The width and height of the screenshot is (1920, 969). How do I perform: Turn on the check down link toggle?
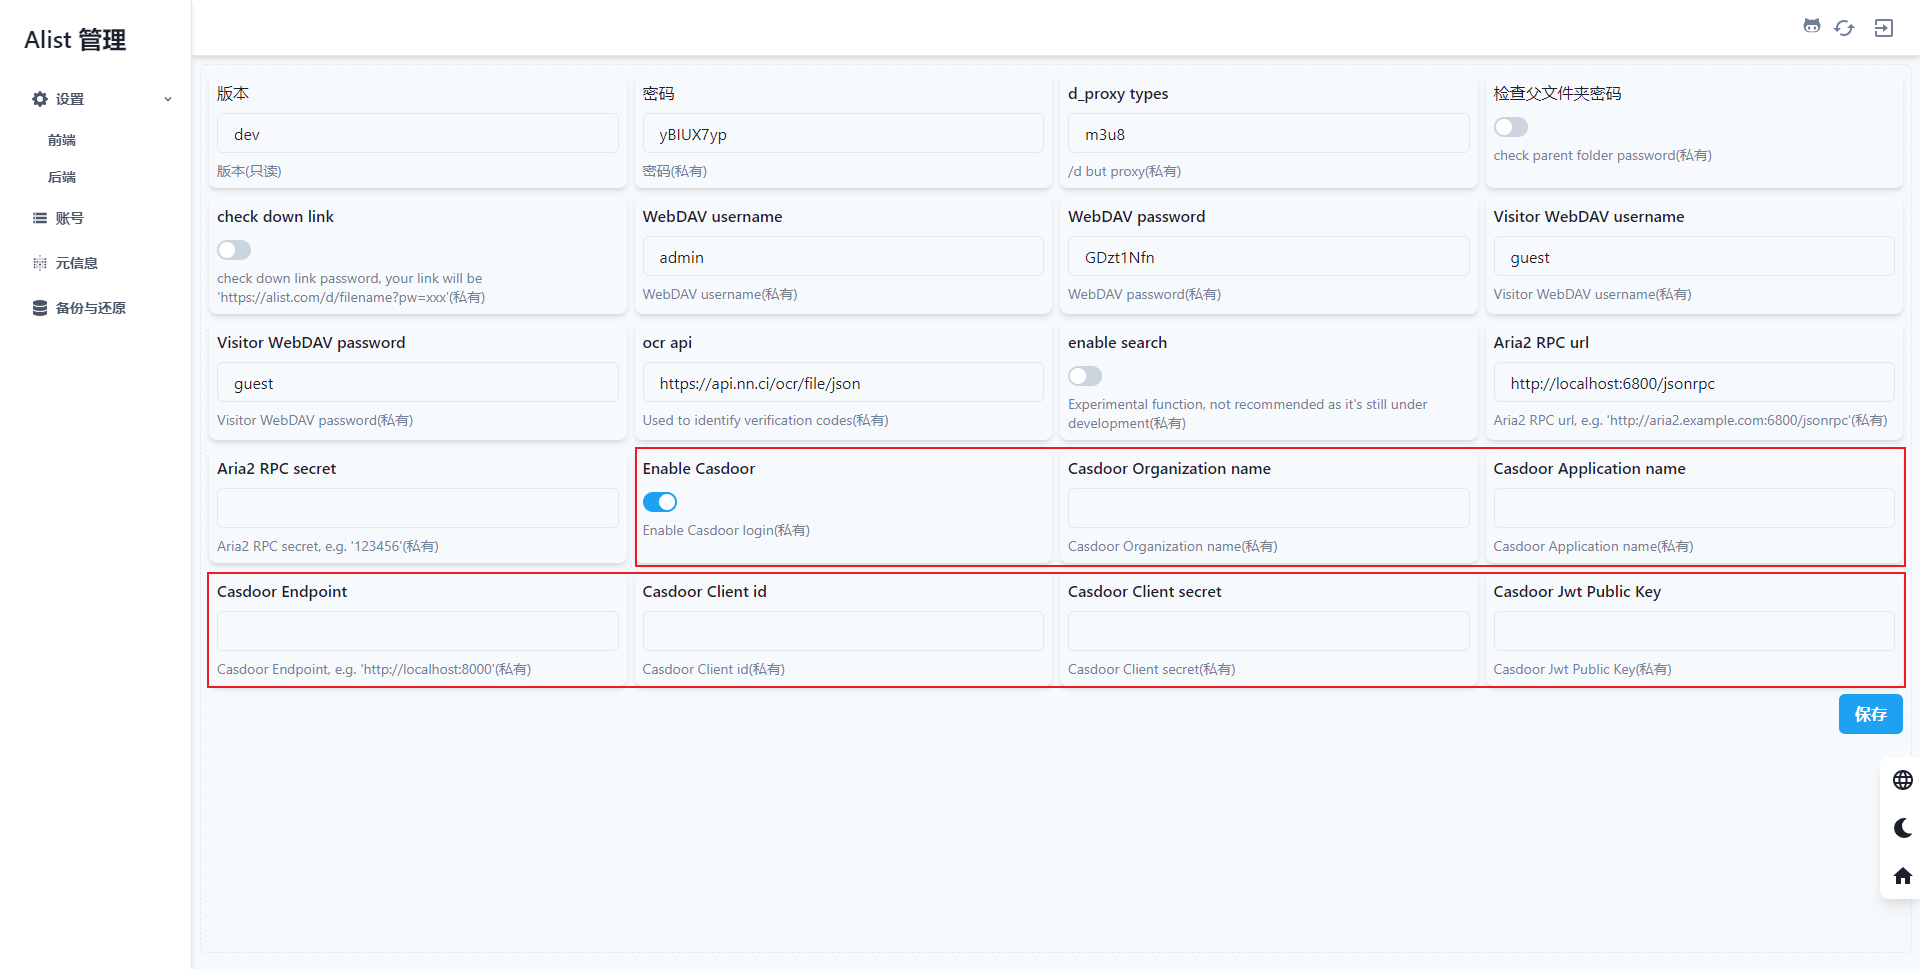[x=233, y=250]
